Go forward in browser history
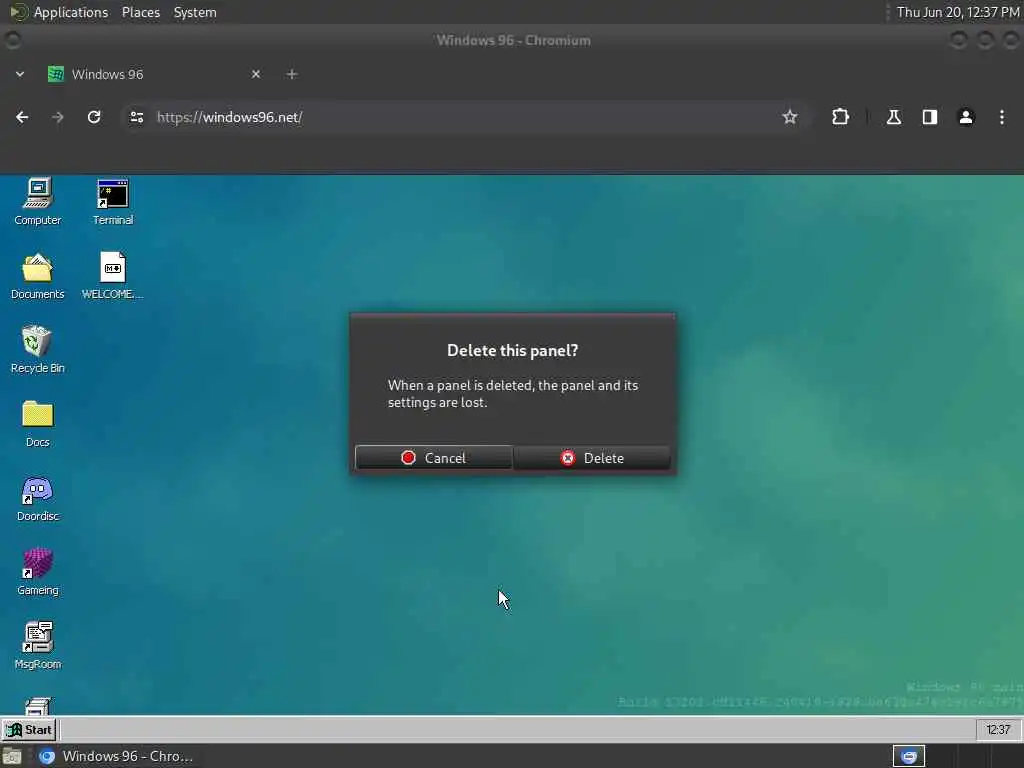The height and width of the screenshot is (768, 1024). tap(58, 117)
